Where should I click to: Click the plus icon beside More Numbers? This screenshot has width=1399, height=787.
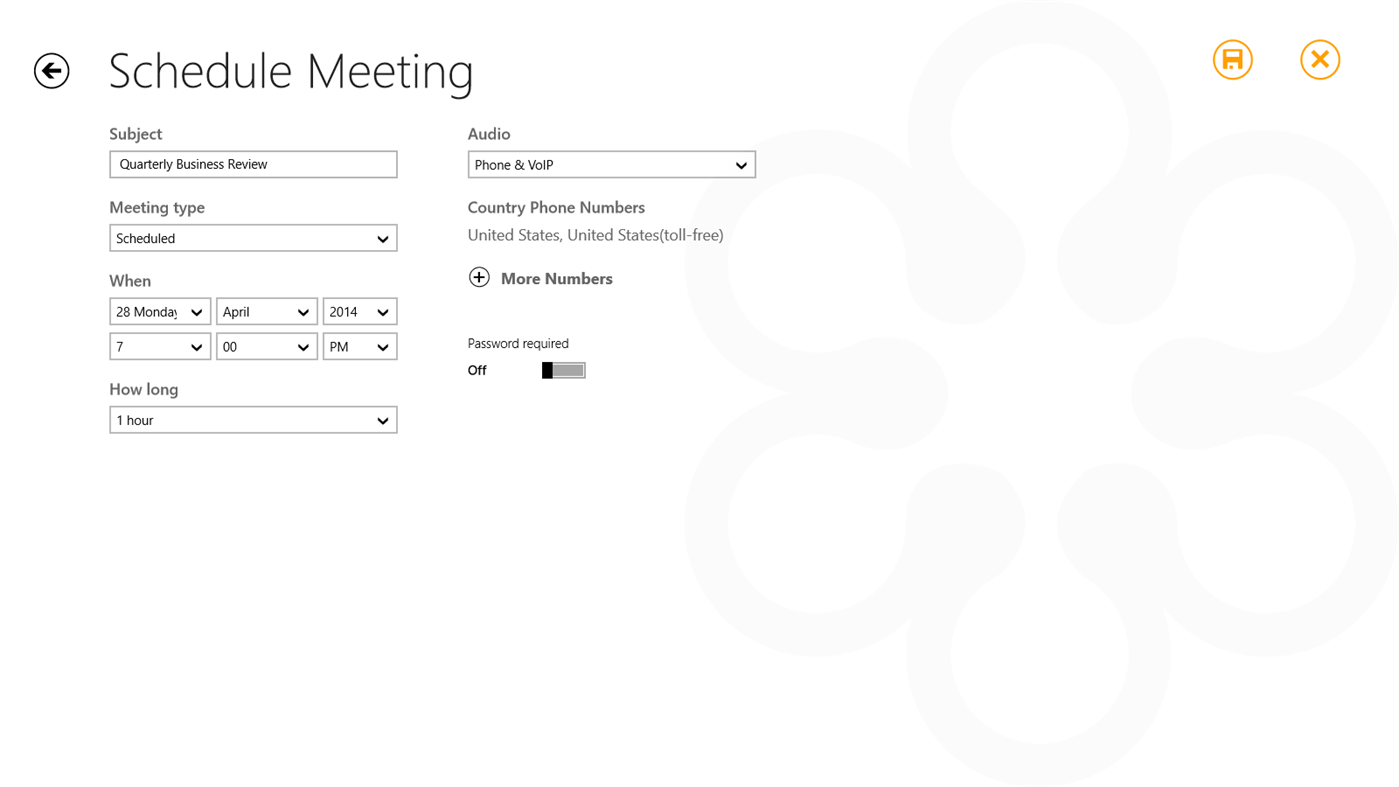479,278
